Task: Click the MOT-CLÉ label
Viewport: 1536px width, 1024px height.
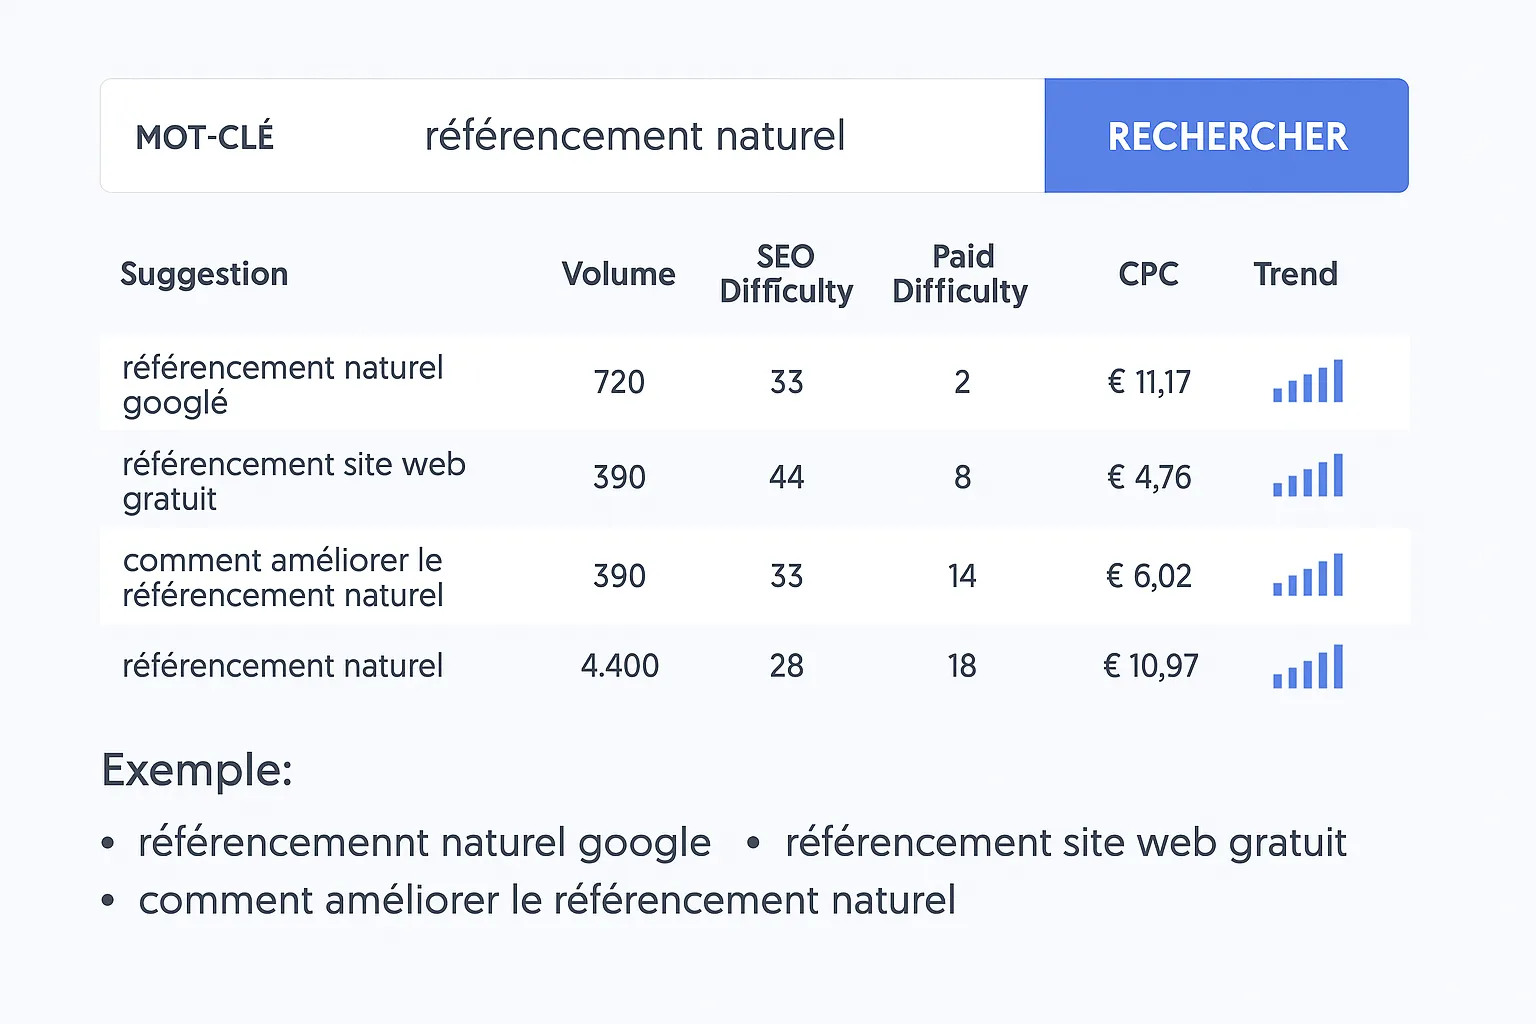Action: (205, 137)
